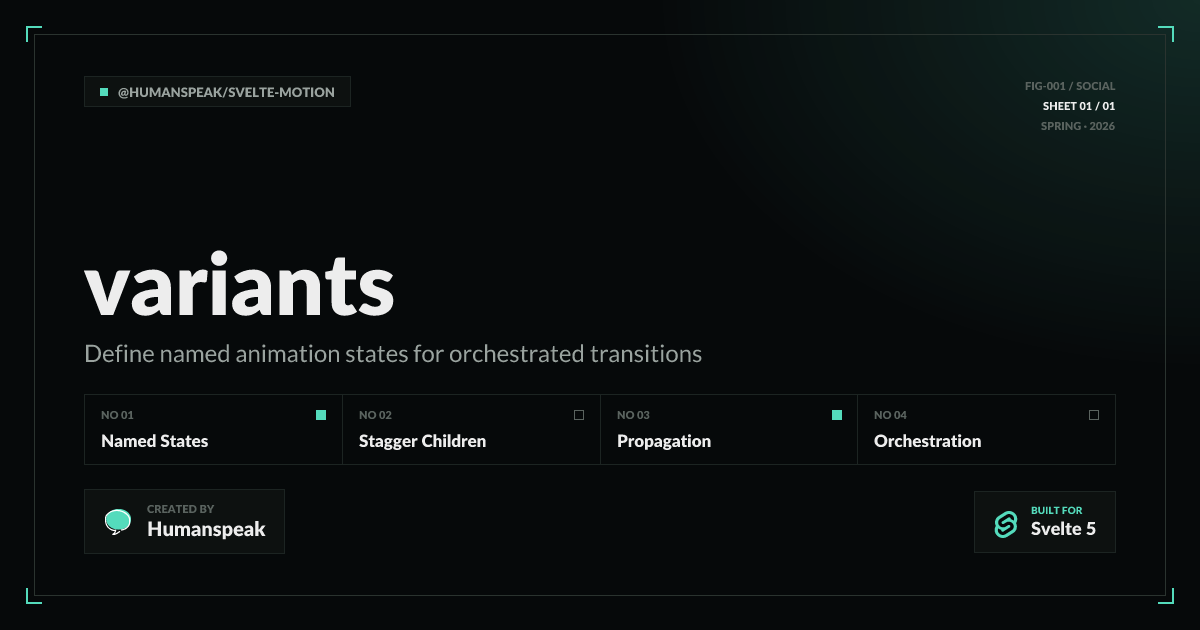
Task: Open the Orchestration card
Action: [987, 430]
